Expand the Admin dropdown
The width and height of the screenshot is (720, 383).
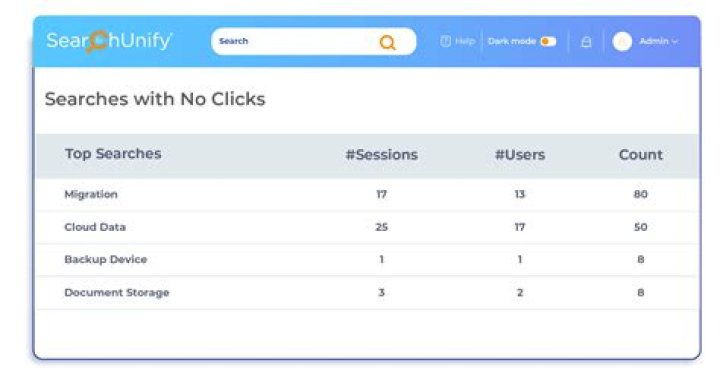coord(658,41)
